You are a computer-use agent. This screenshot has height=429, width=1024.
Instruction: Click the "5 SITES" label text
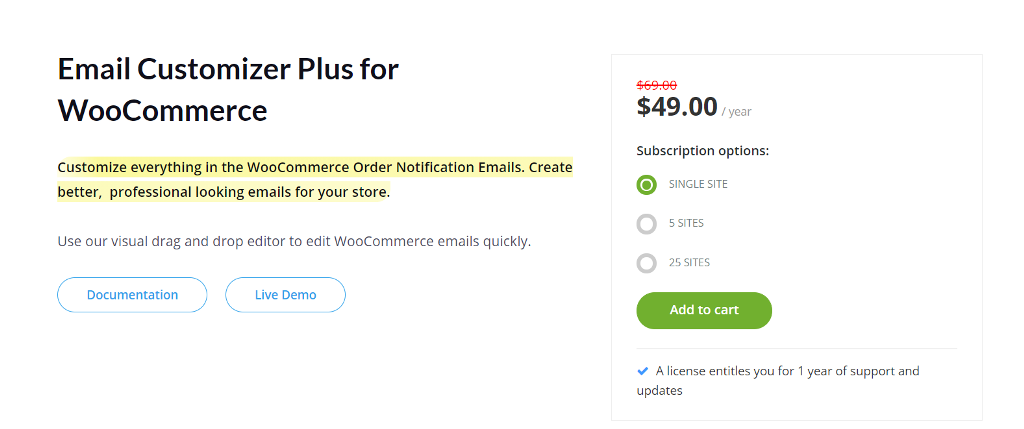pyautogui.click(x=686, y=224)
